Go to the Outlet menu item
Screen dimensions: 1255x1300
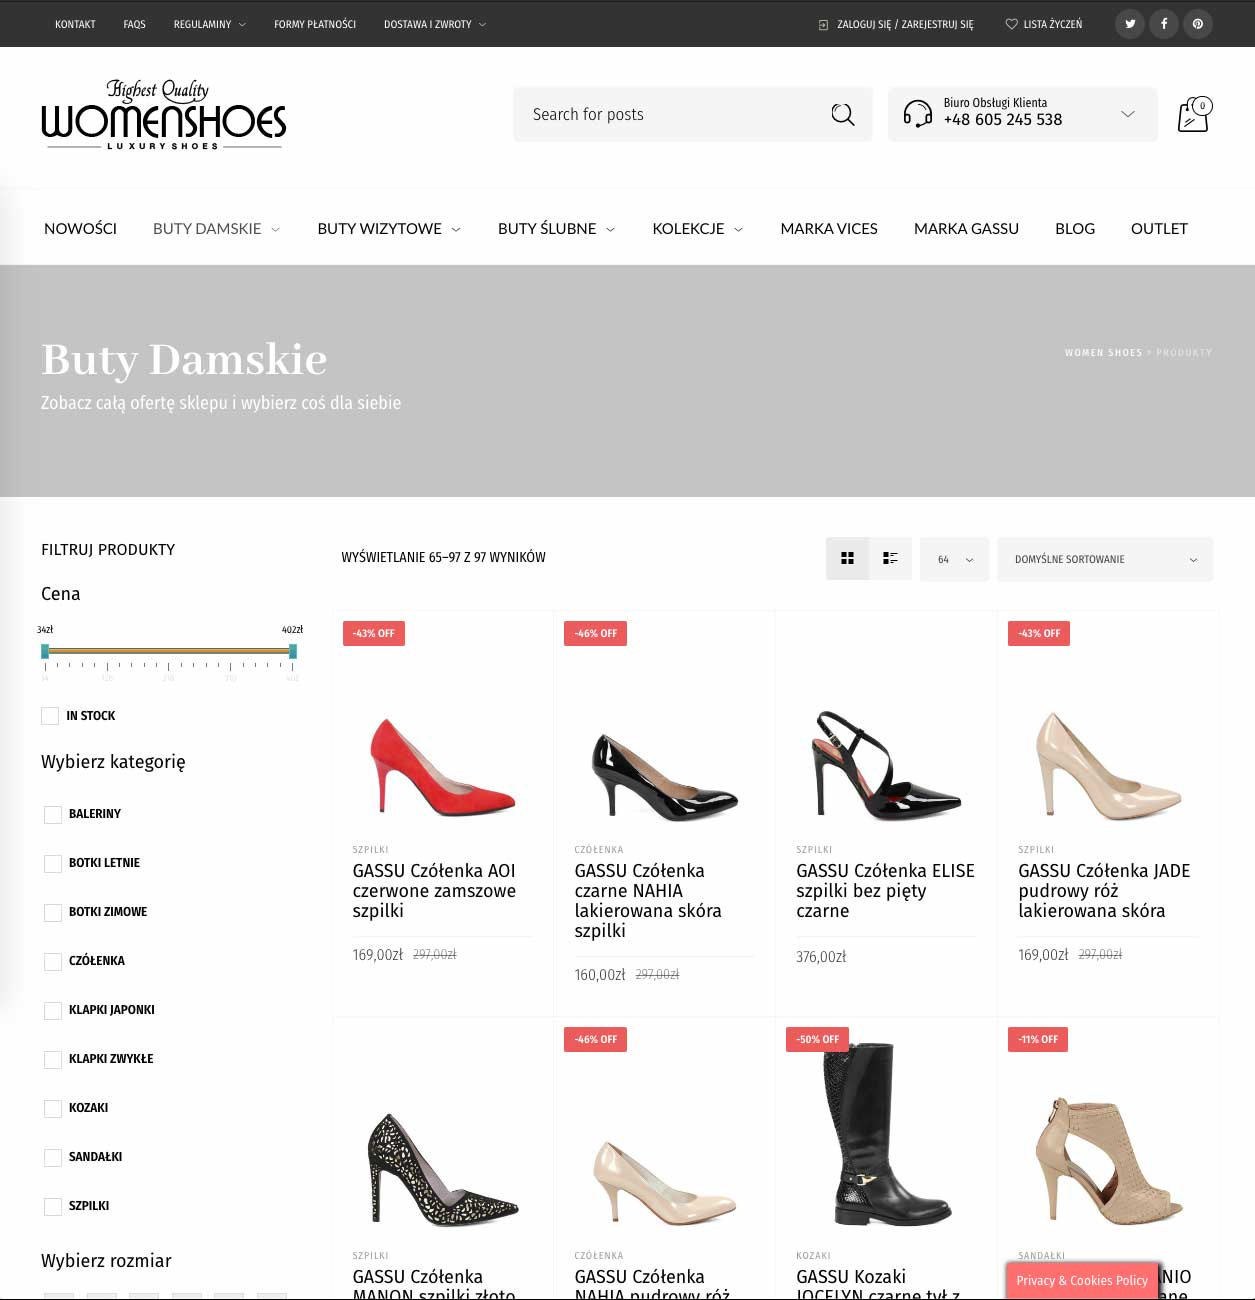pyautogui.click(x=1159, y=229)
